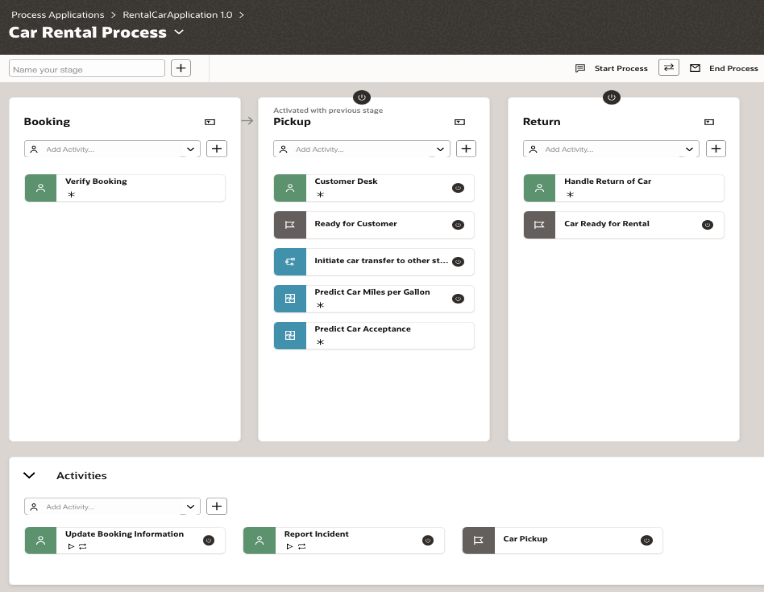Image resolution: width=764 pixels, height=592 pixels.
Task: Click Predict Car Acceptance decision icon
Action: pyautogui.click(x=290, y=336)
